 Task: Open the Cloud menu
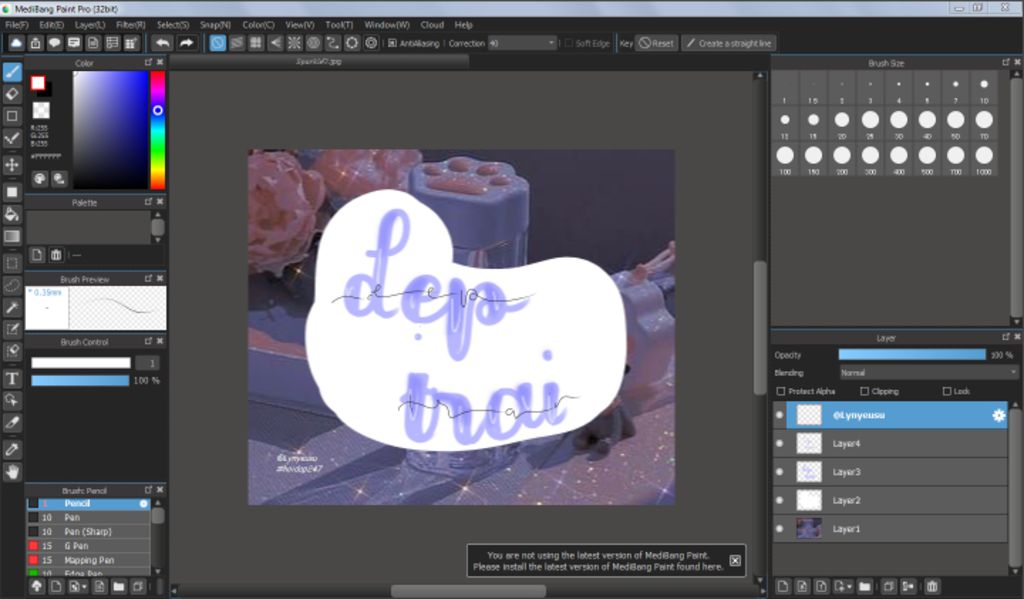click(x=432, y=25)
